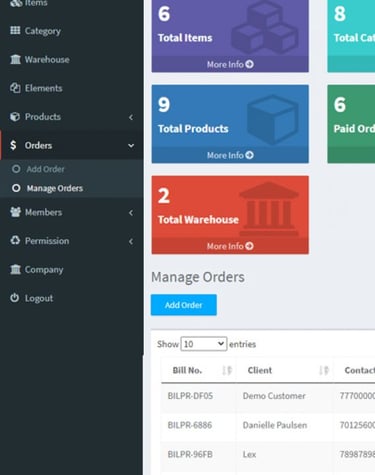Click the Company building icon in sidebar
Image resolution: width=375 pixels, height=475 pixels.
(x=15, y=269)
